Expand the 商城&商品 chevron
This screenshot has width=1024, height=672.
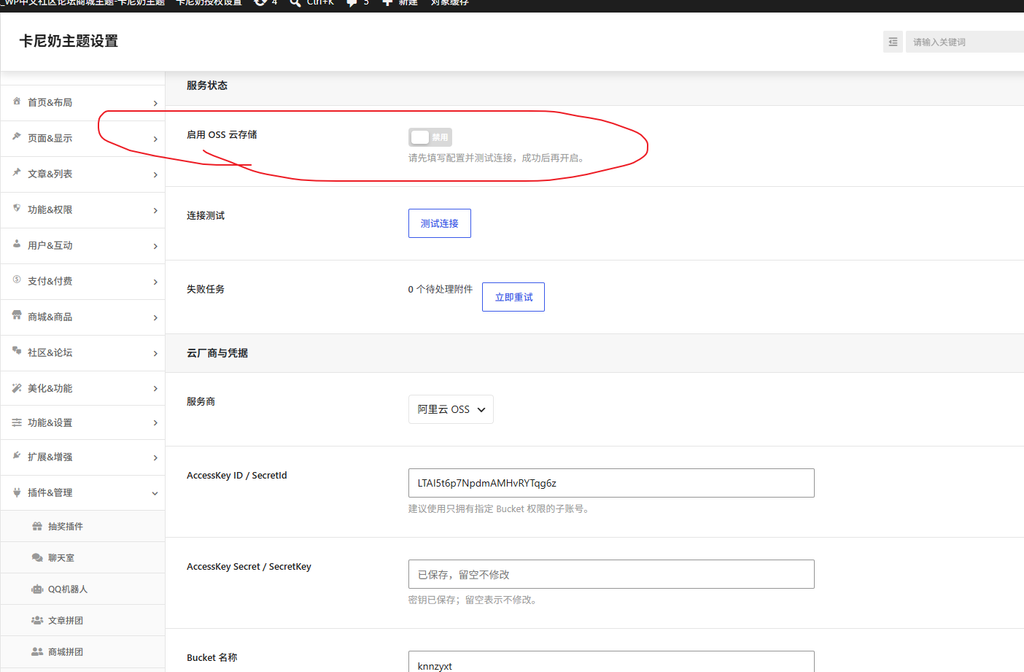point(155,317)
